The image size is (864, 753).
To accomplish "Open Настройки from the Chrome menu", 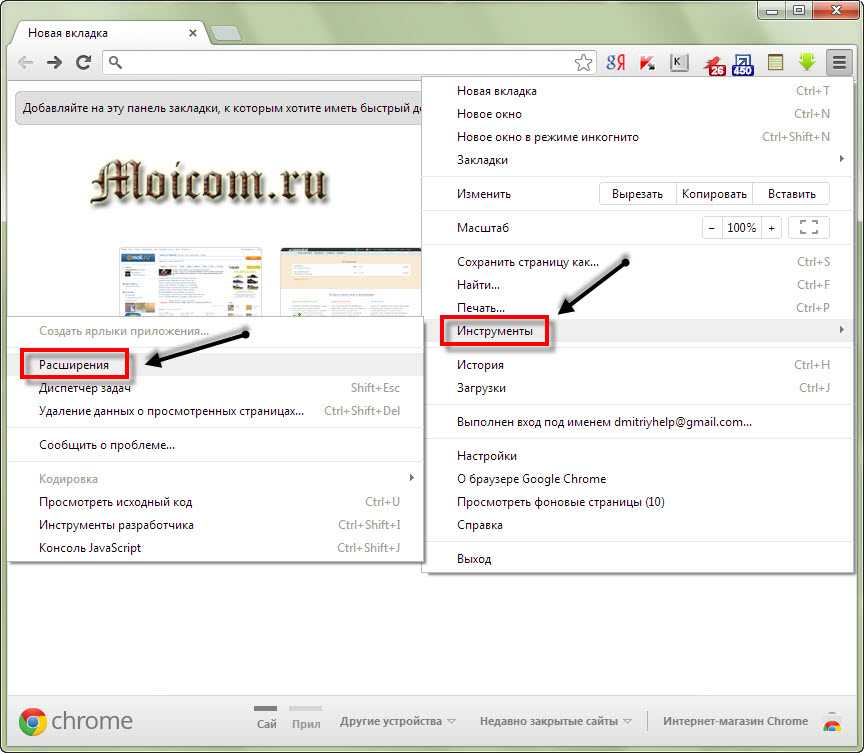I will coord(487,456).
